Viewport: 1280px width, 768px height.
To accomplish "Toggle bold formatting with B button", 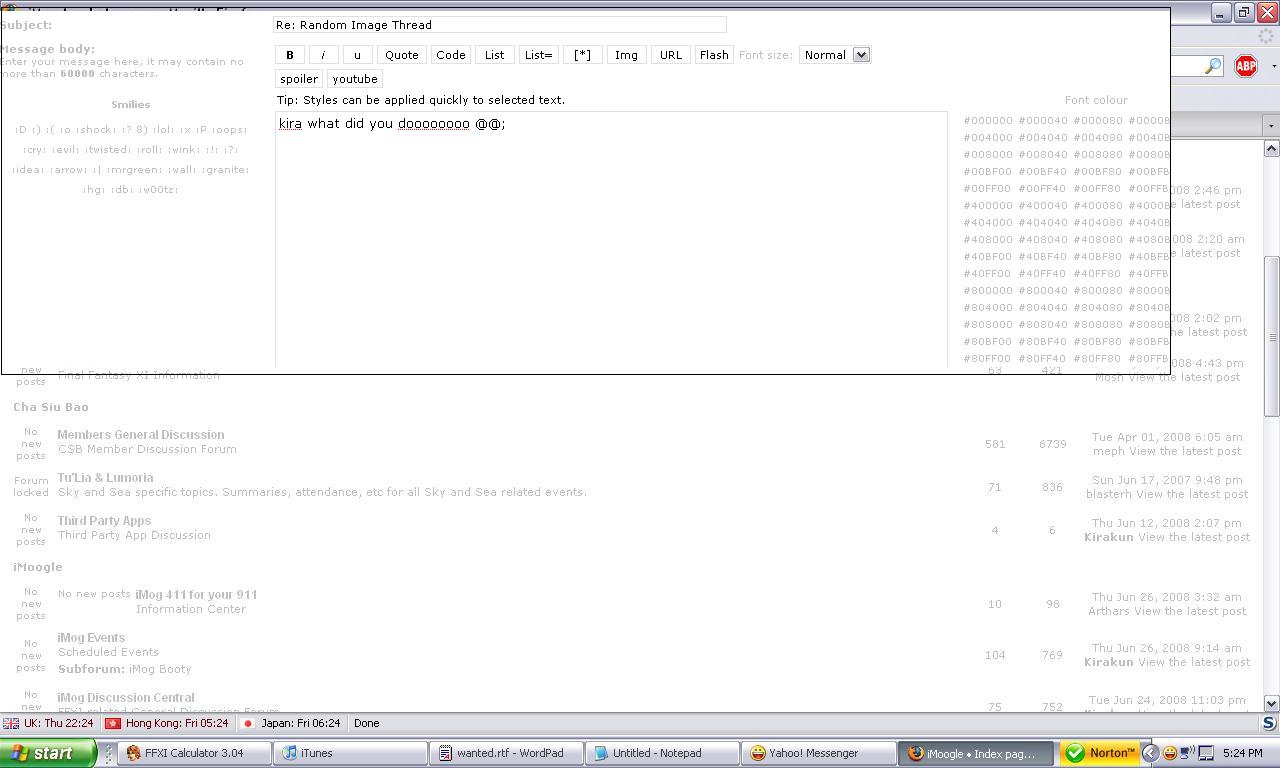I will (x=290, y=55).
